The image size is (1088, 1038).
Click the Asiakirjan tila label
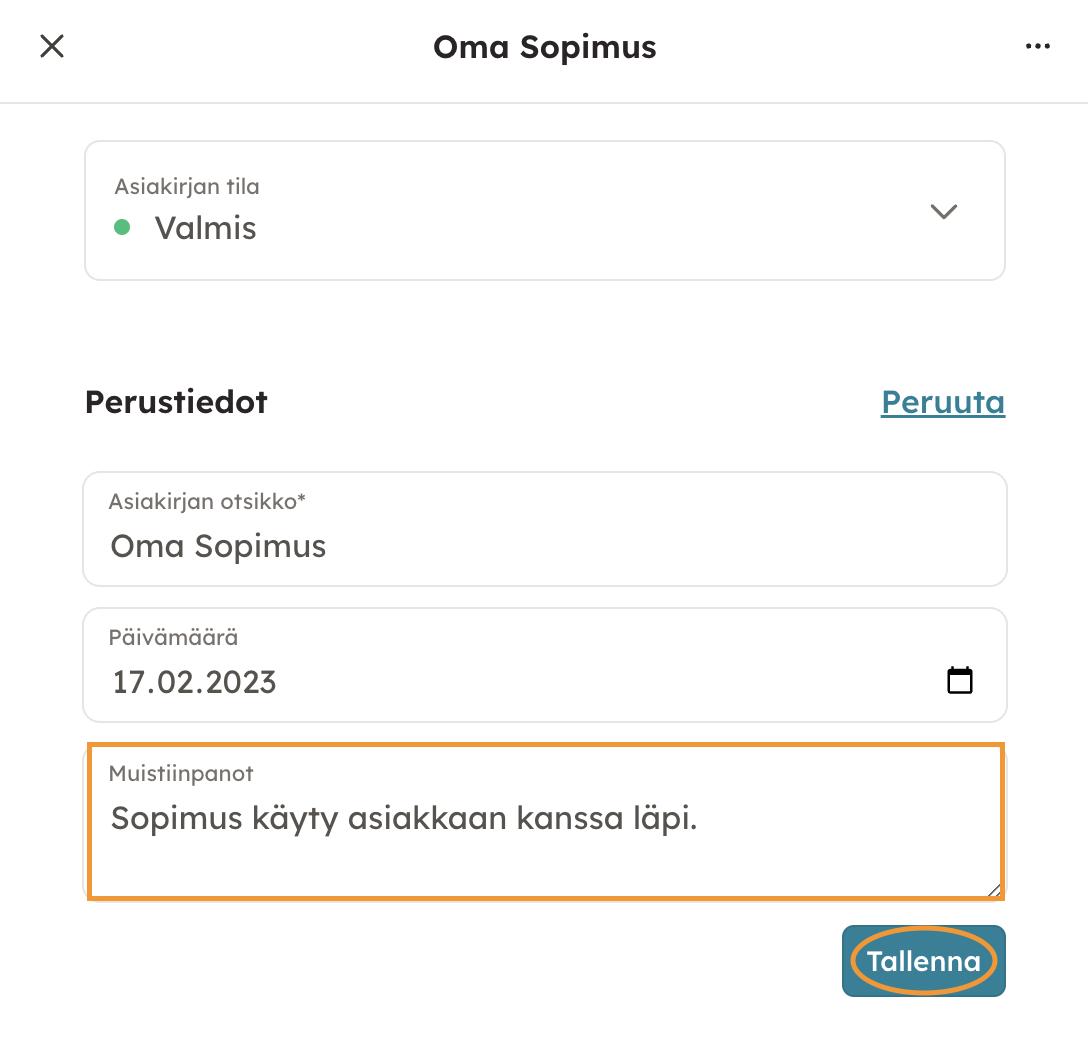pos(187,186)
